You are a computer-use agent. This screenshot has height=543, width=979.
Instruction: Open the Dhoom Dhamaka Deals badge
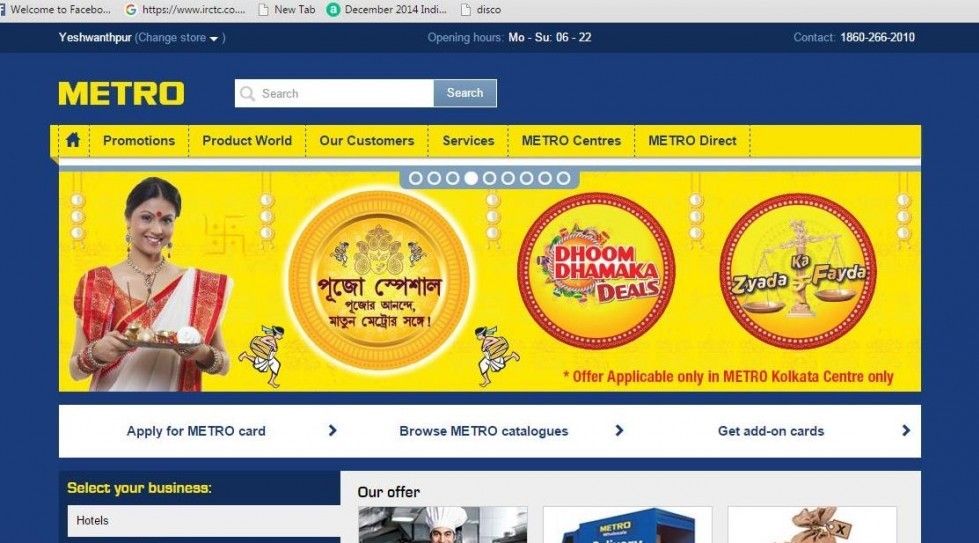coord(596,270)
